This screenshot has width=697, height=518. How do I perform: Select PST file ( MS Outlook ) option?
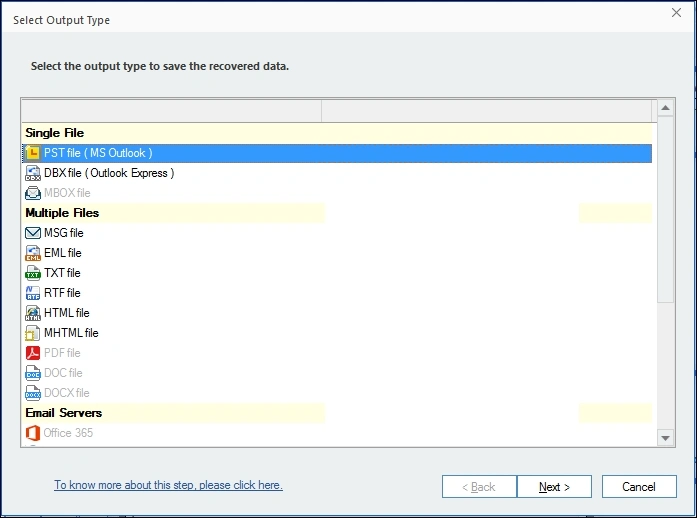tap(336, 153)
